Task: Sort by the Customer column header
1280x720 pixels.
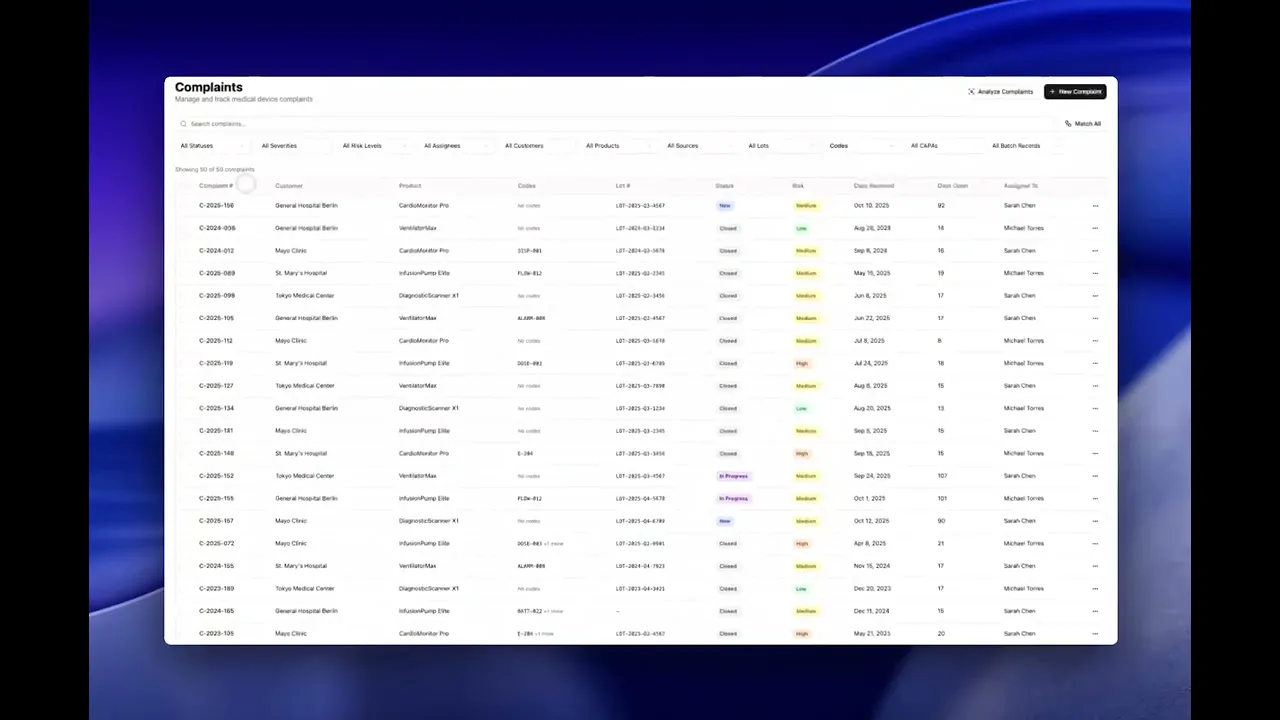Action: pos(289,186)
